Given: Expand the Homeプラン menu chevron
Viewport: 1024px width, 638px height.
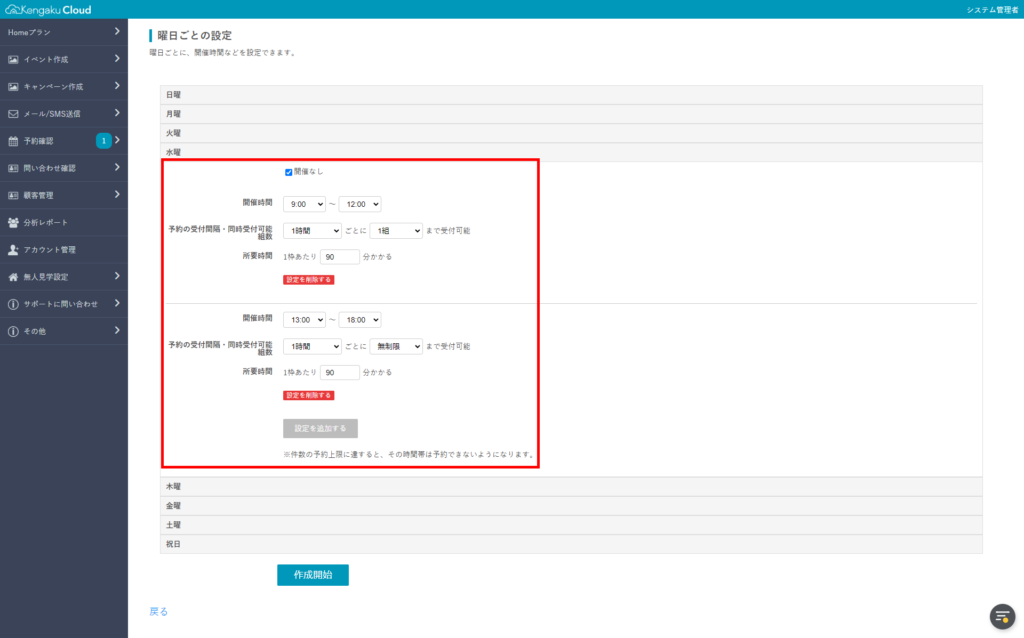Looking at the screenshot, I should 117,31.
